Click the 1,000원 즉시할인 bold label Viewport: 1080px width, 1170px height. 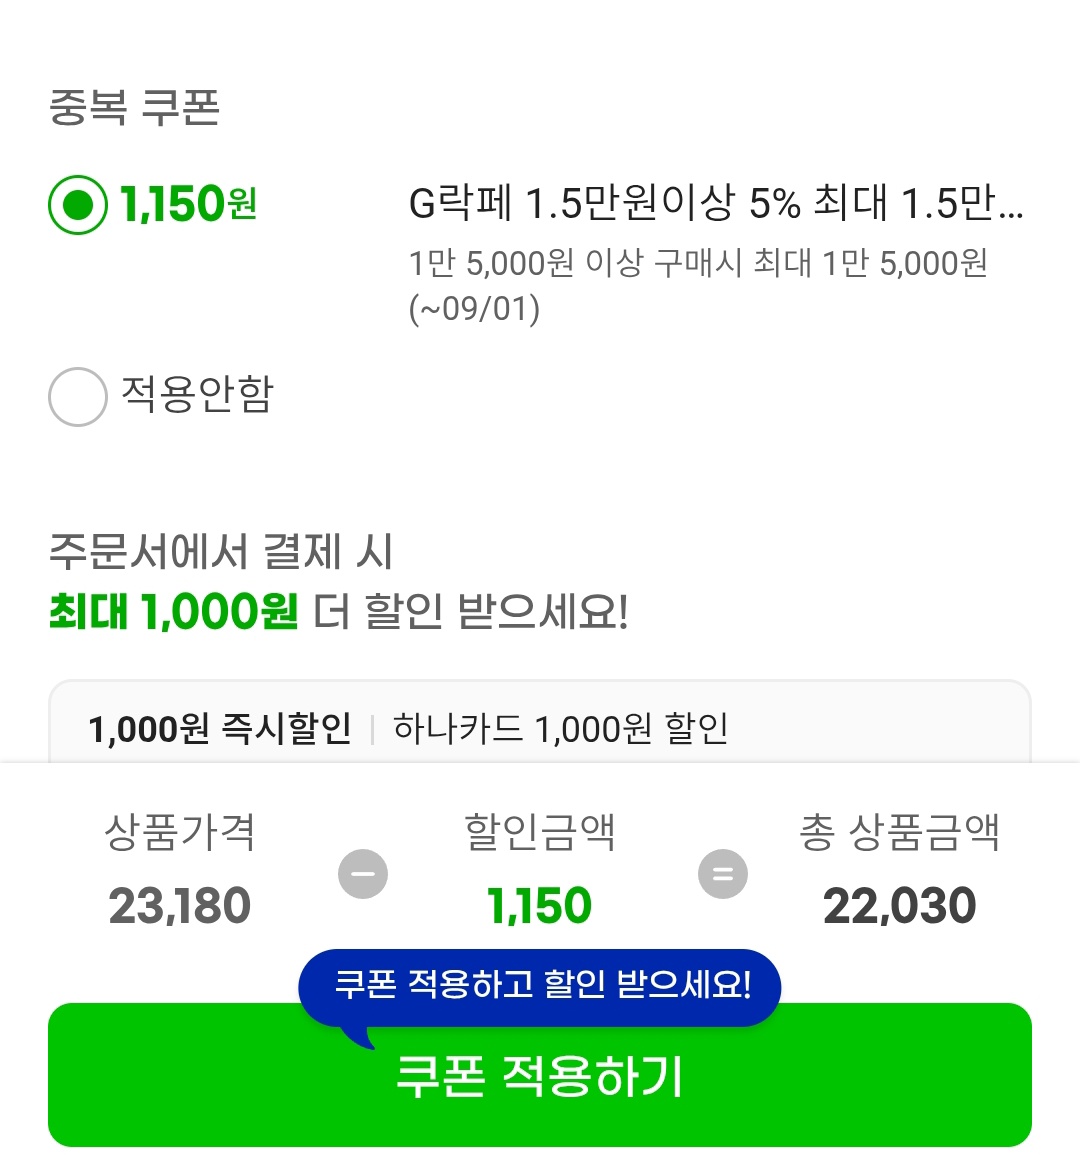click(x=219, y=729)
